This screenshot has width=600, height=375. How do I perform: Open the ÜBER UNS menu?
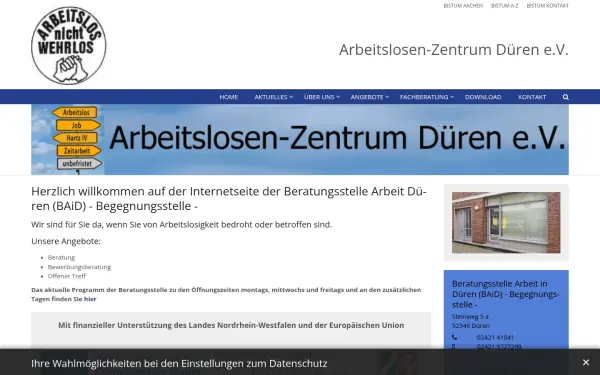(319, 97)
